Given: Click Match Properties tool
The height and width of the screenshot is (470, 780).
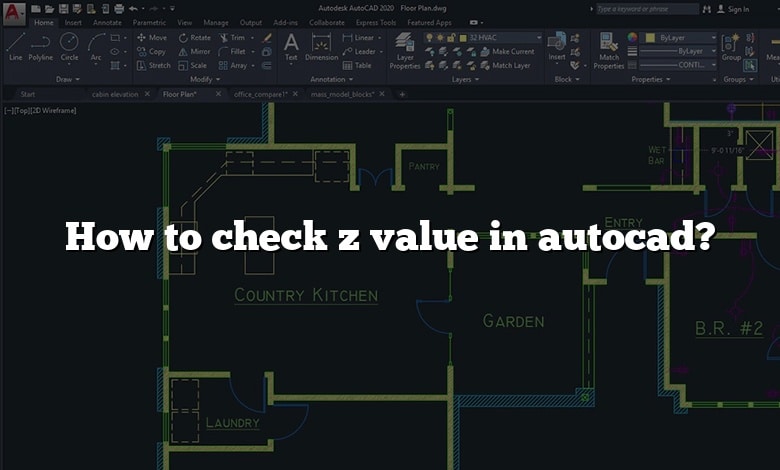Looking at the screenshot, I should click(608, 51).
